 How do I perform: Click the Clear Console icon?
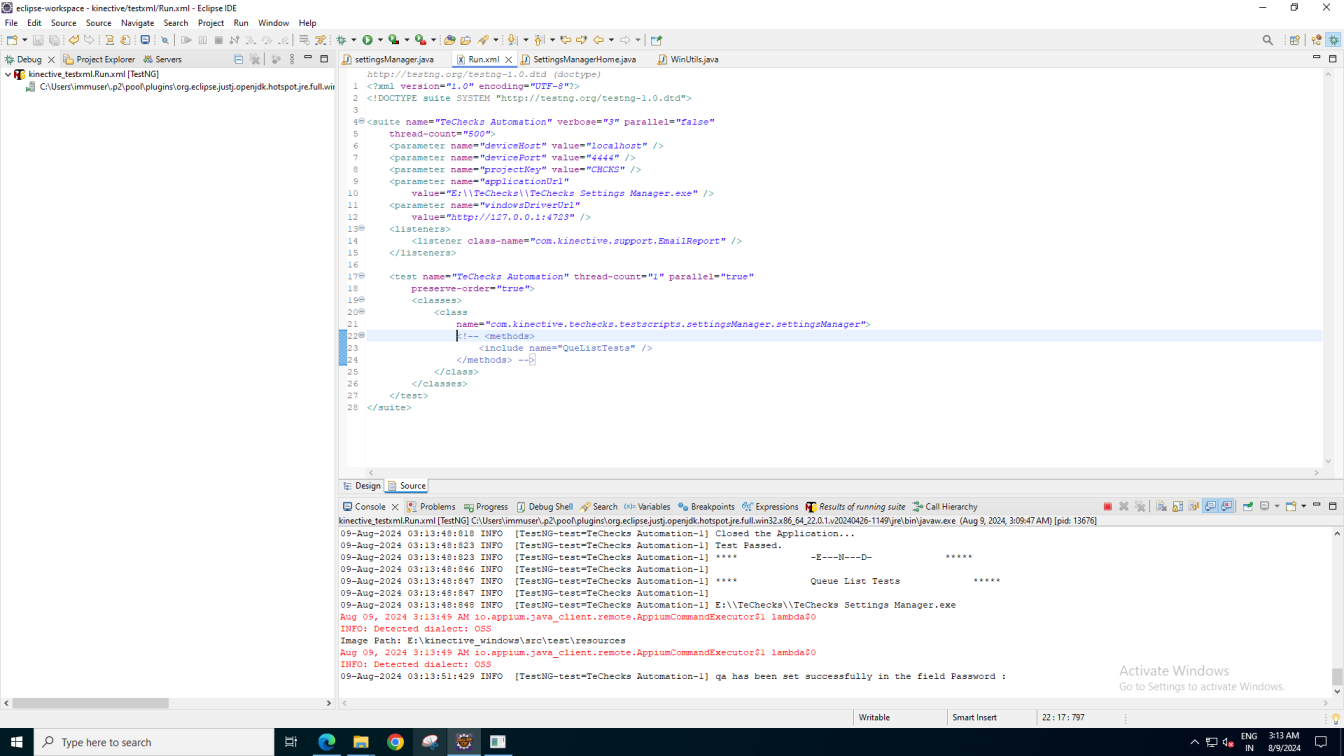tap(1161, 507)
